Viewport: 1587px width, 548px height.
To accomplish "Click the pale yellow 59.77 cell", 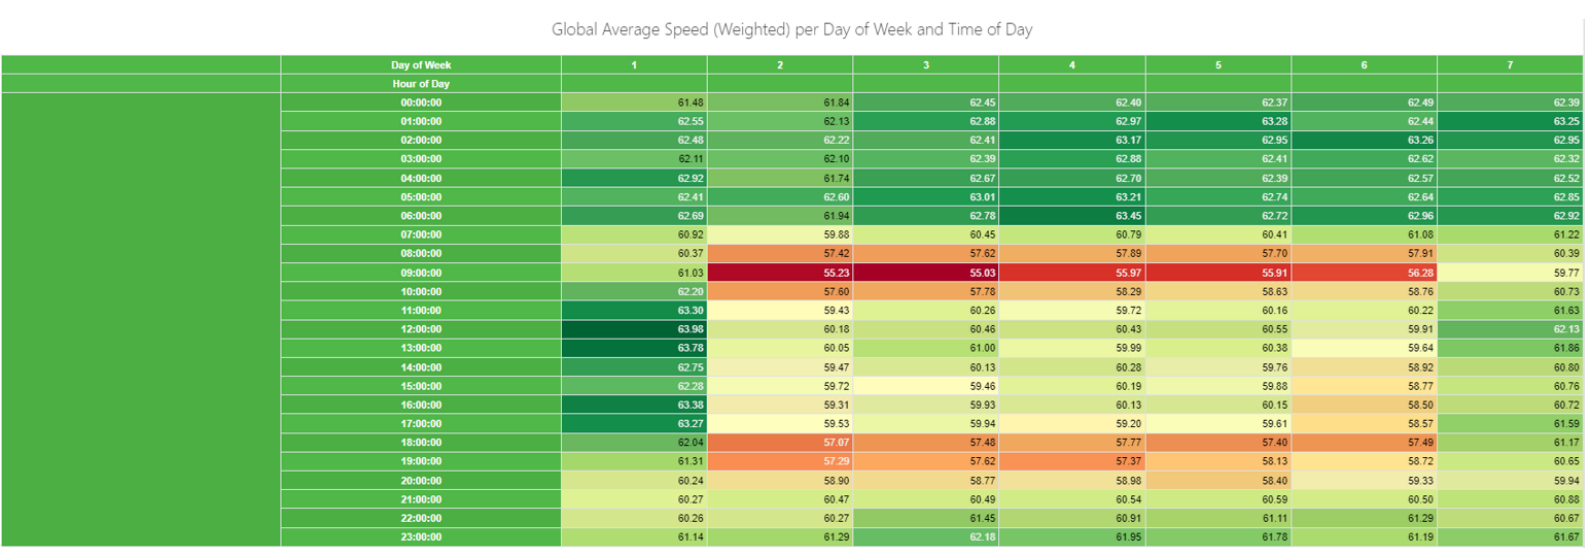I will pyautogui.click(x=1510, y=273).
